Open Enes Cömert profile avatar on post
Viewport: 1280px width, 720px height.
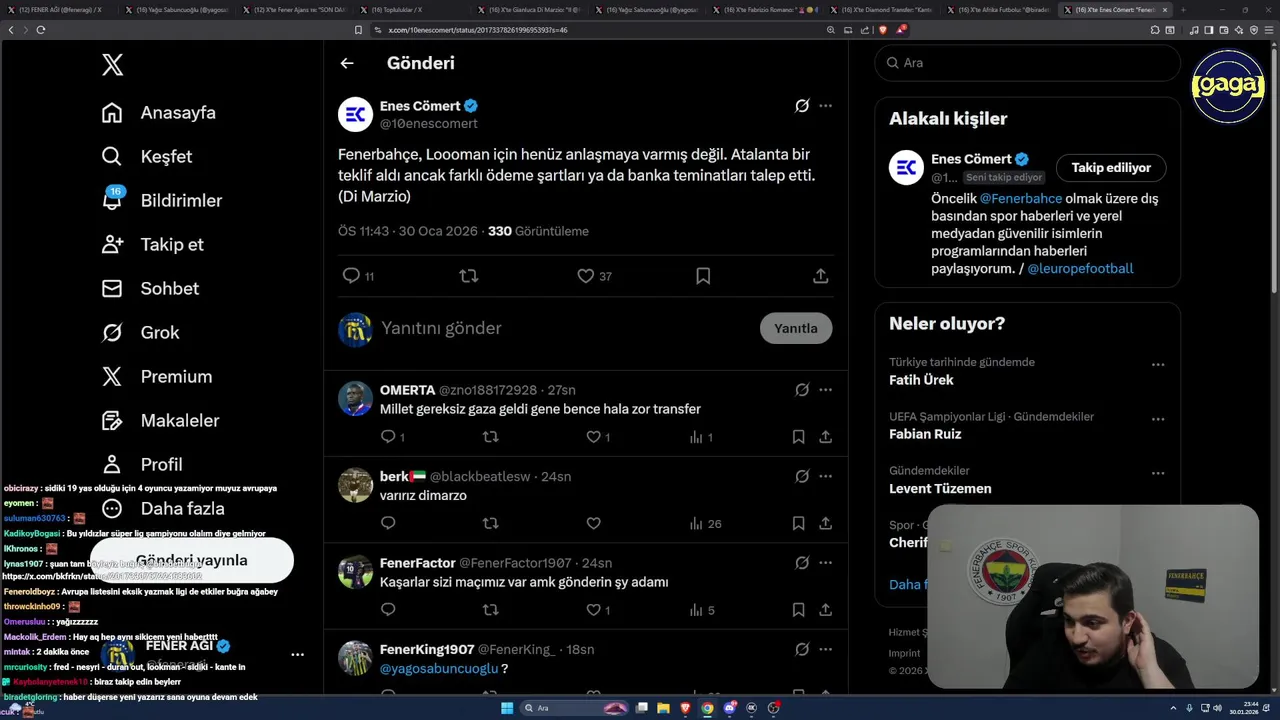[355, 115]
